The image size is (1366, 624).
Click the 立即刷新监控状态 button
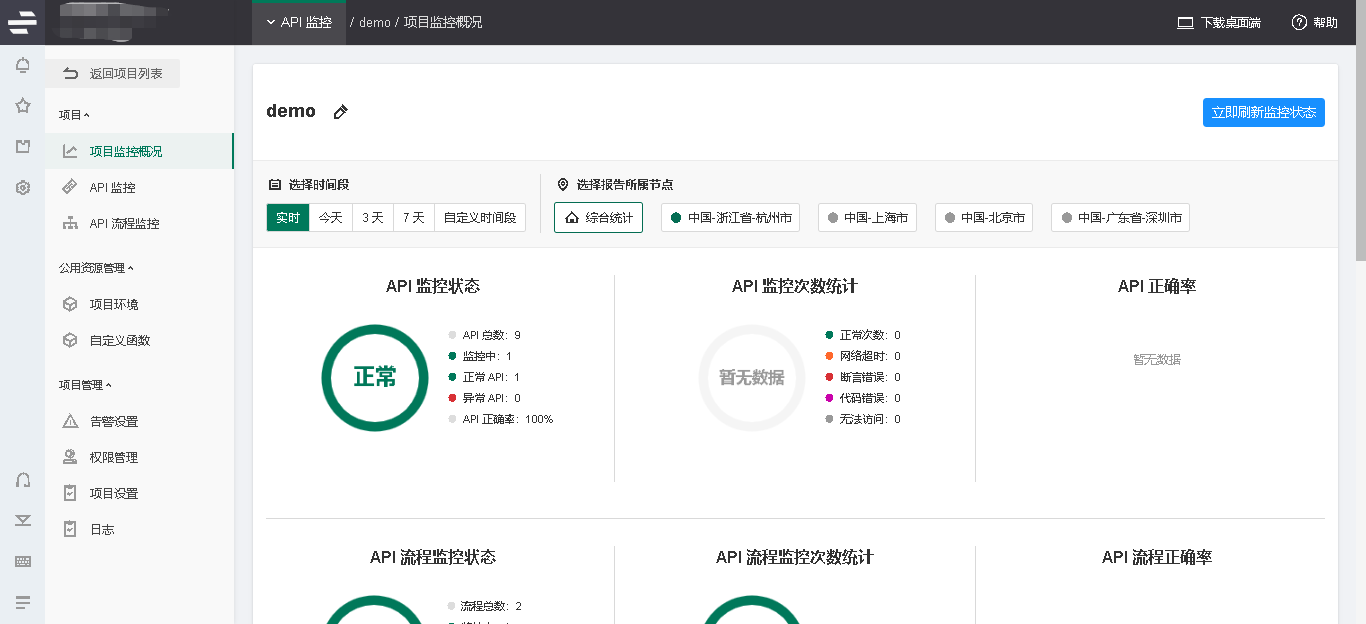pyautogui.click(x=1263, y=113)
